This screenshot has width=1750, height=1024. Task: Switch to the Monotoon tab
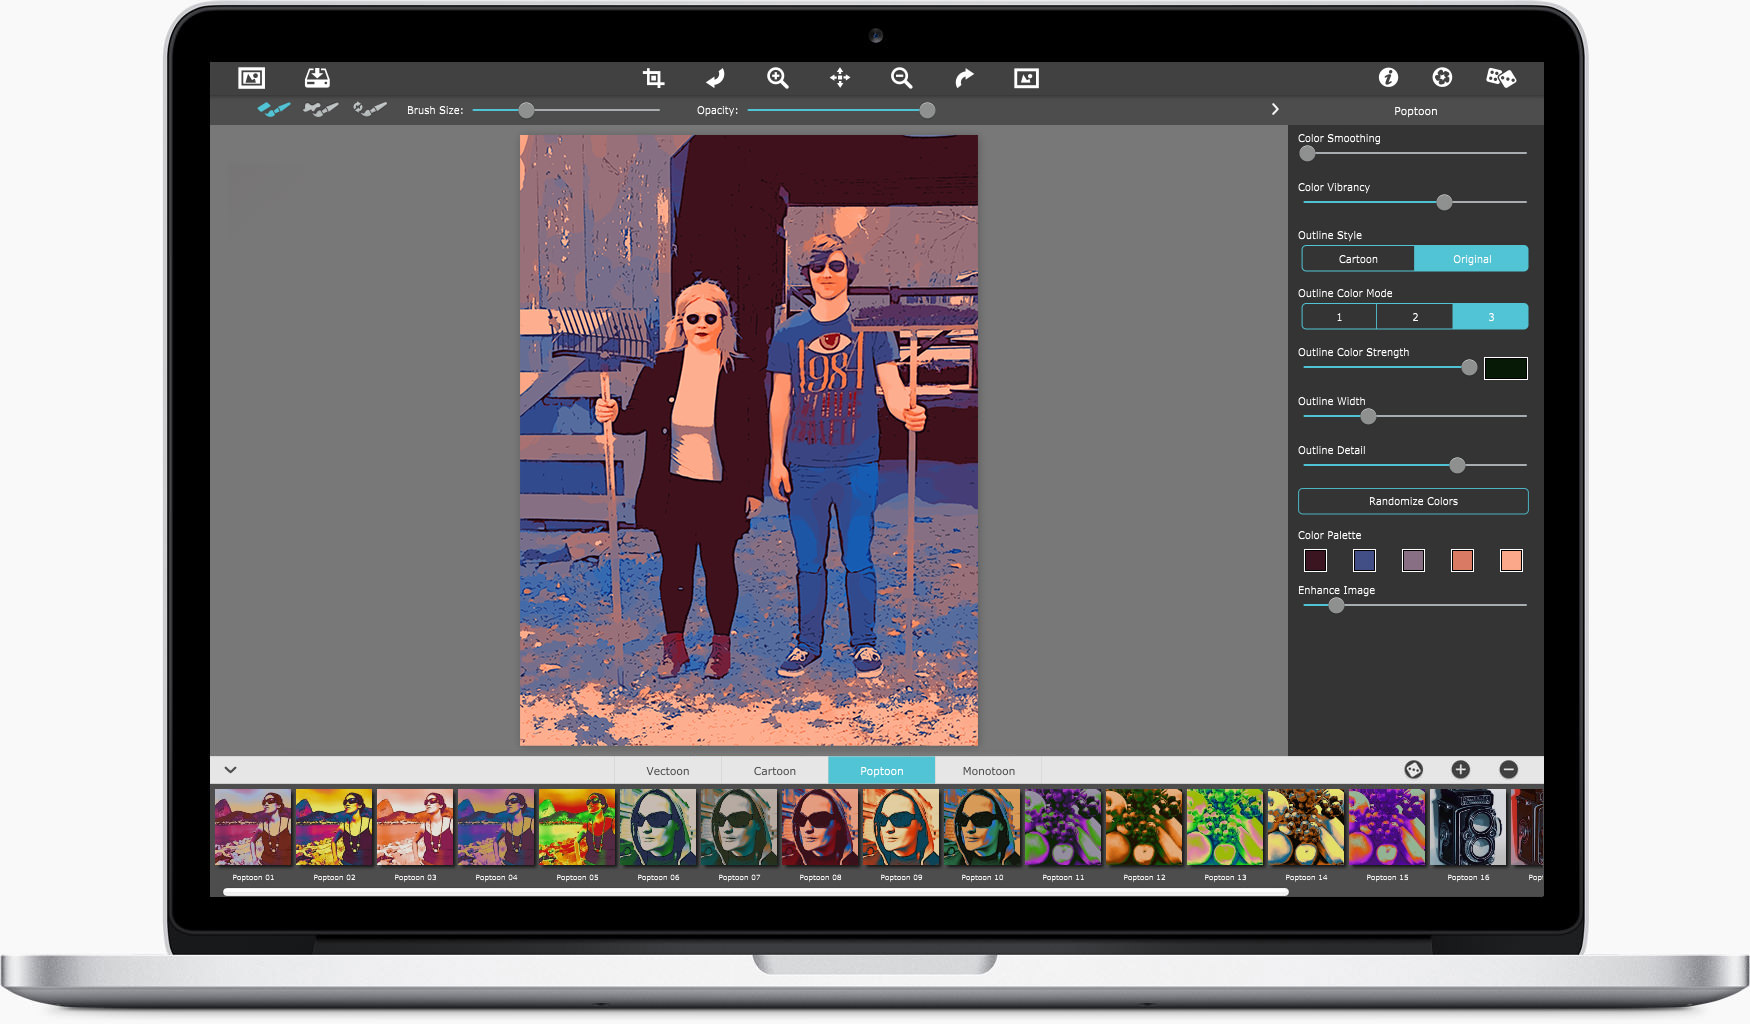tap(988, 771)
